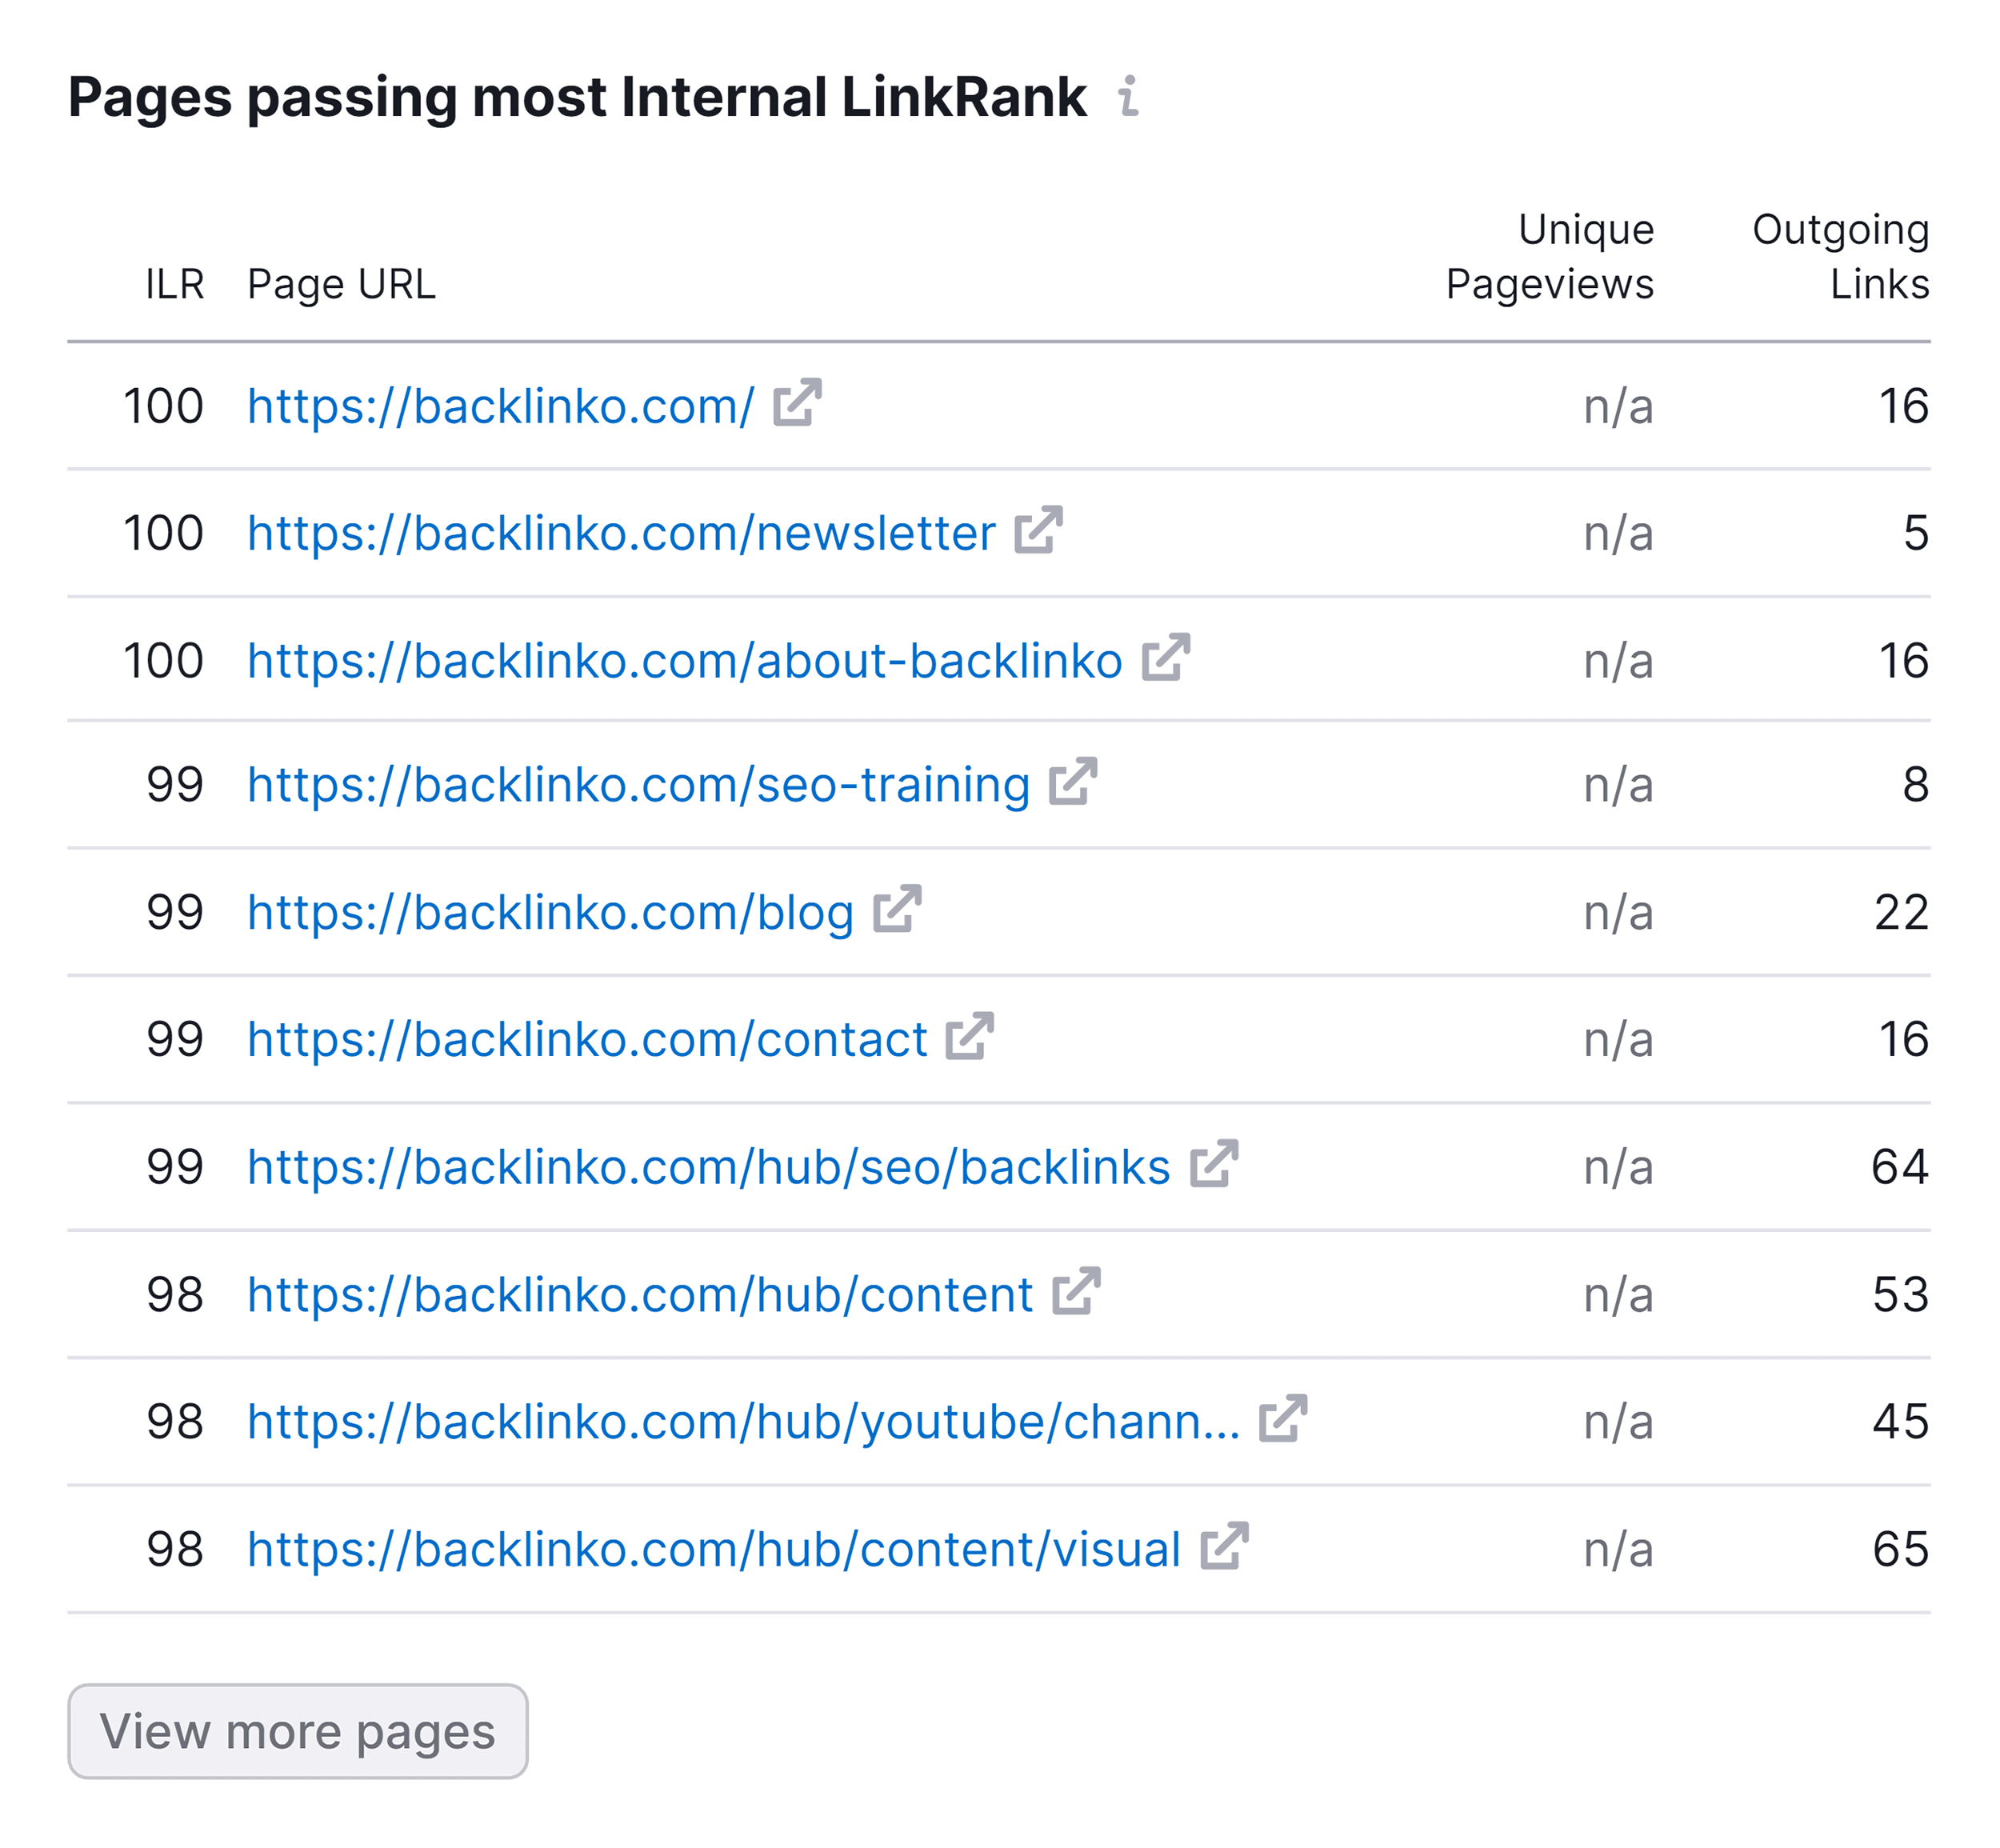Open external link icon for hub/content/visual row
The image size is (2000, 1848).
coord(1224,1546)
